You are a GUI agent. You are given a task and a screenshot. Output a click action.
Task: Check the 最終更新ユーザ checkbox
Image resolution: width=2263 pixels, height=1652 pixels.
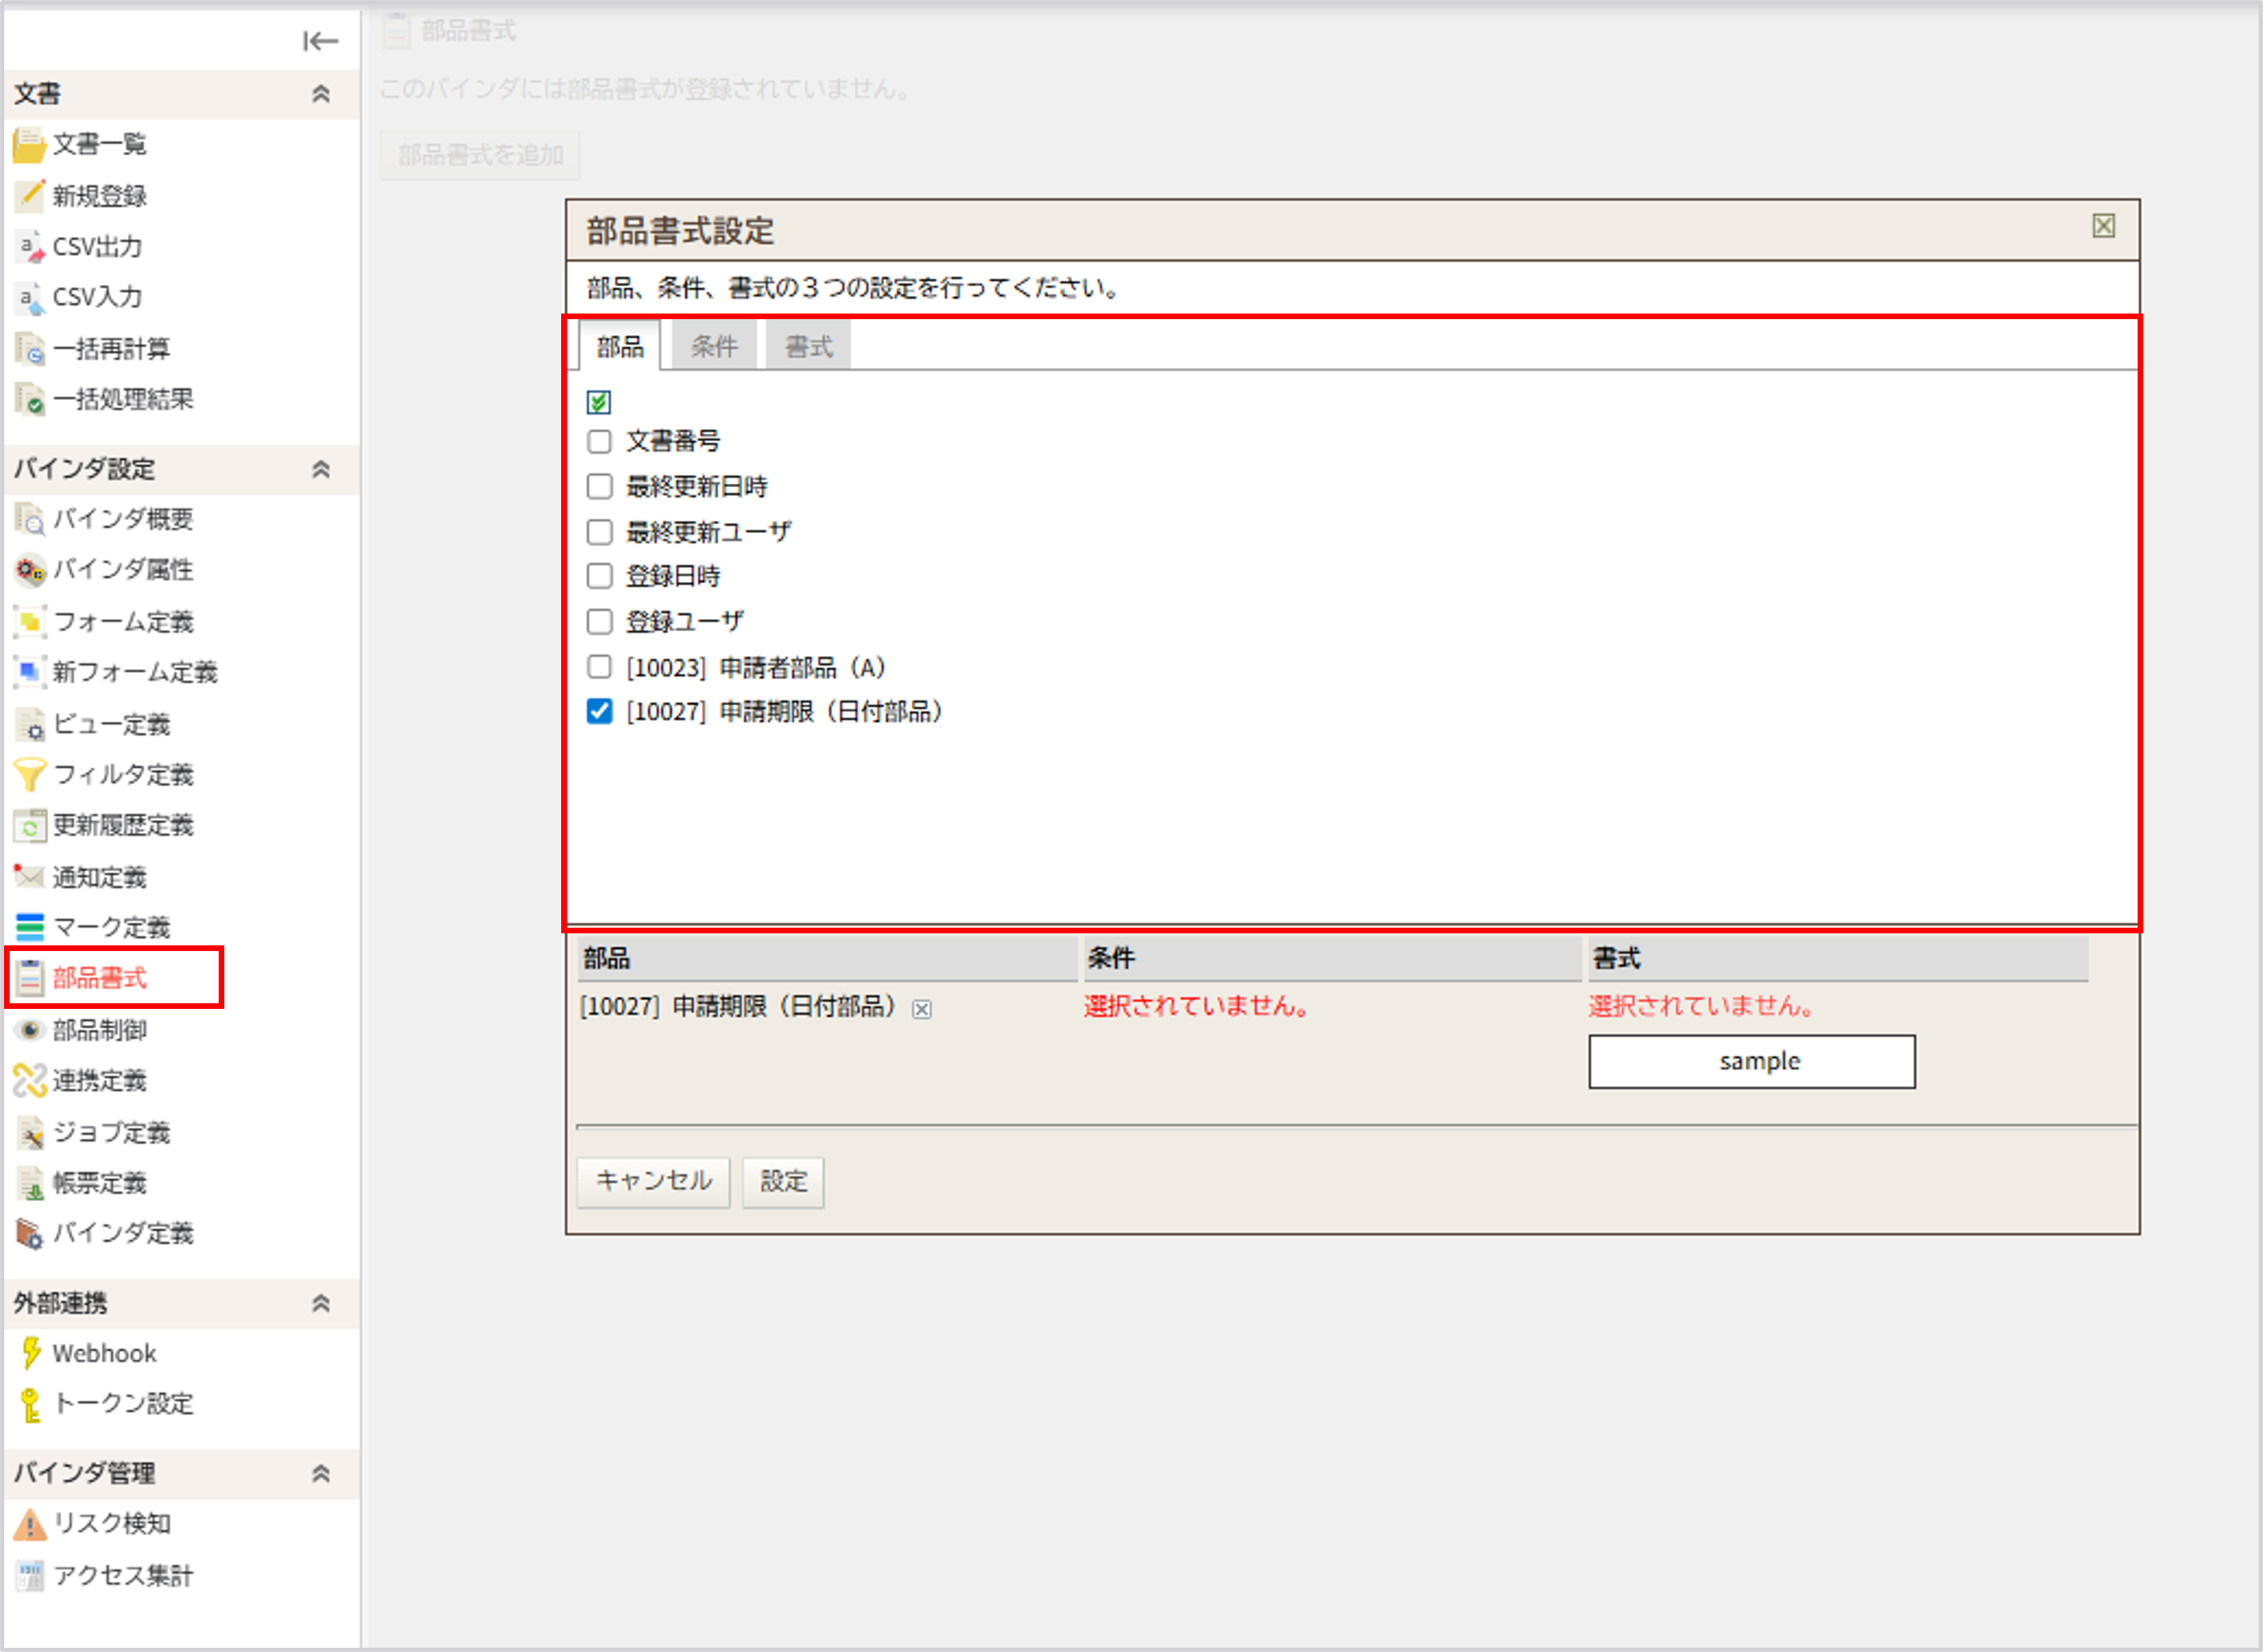(599, 532)
